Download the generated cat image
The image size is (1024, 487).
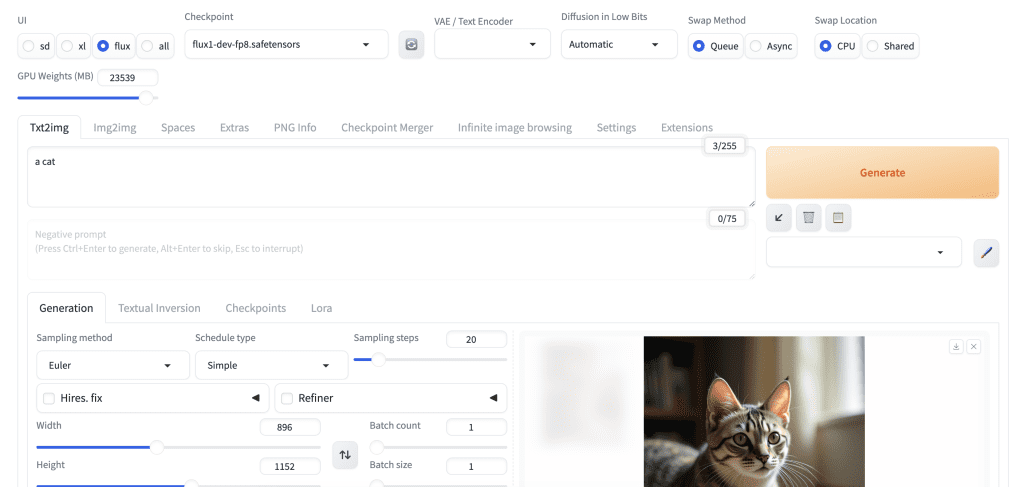[x=956, y=347]
